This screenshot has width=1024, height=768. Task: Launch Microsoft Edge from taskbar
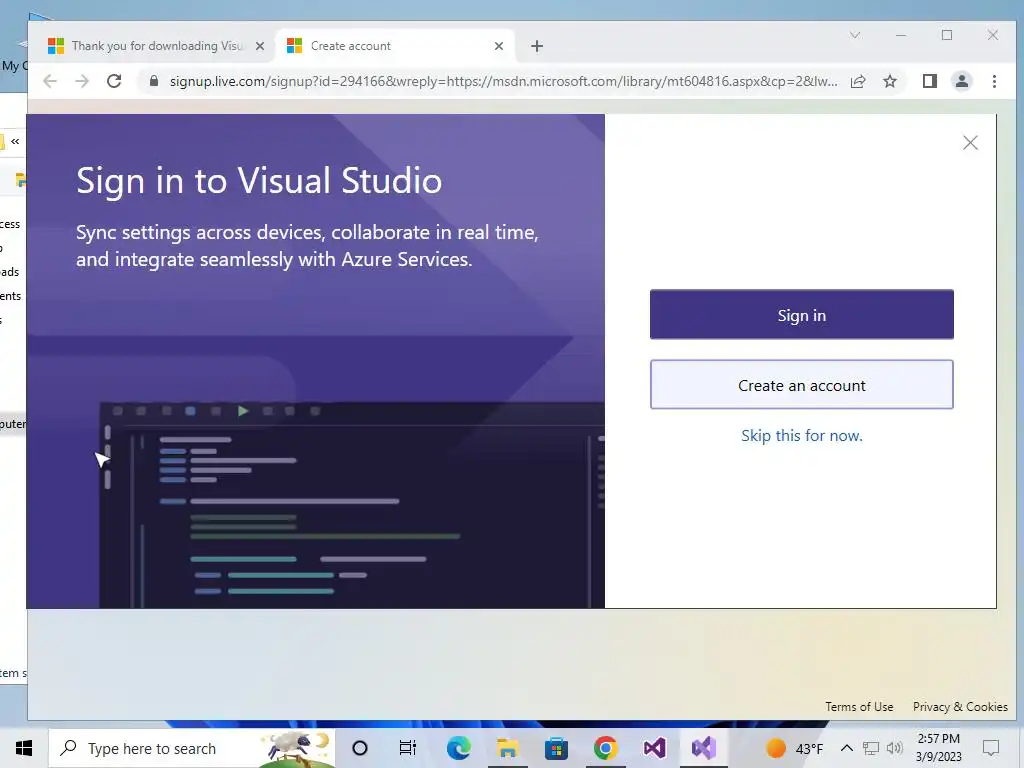coord(458,748)
